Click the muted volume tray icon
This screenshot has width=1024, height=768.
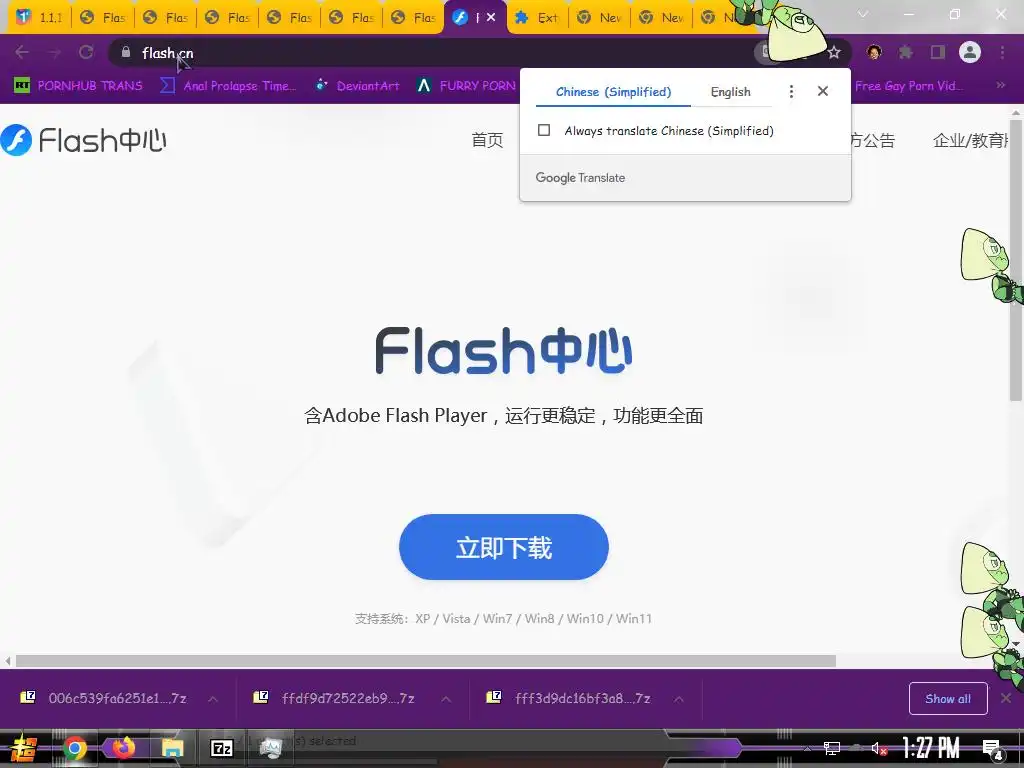coord(879,748)
